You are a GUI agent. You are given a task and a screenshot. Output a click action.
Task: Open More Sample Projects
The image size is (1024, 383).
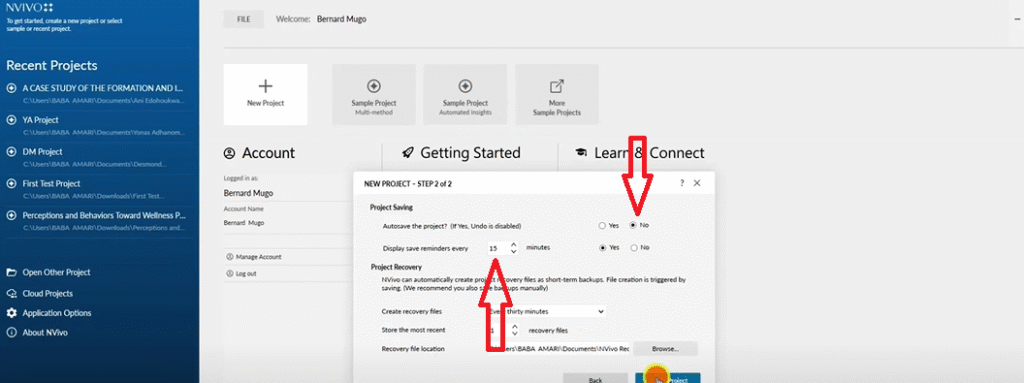[x=556, y=94]
